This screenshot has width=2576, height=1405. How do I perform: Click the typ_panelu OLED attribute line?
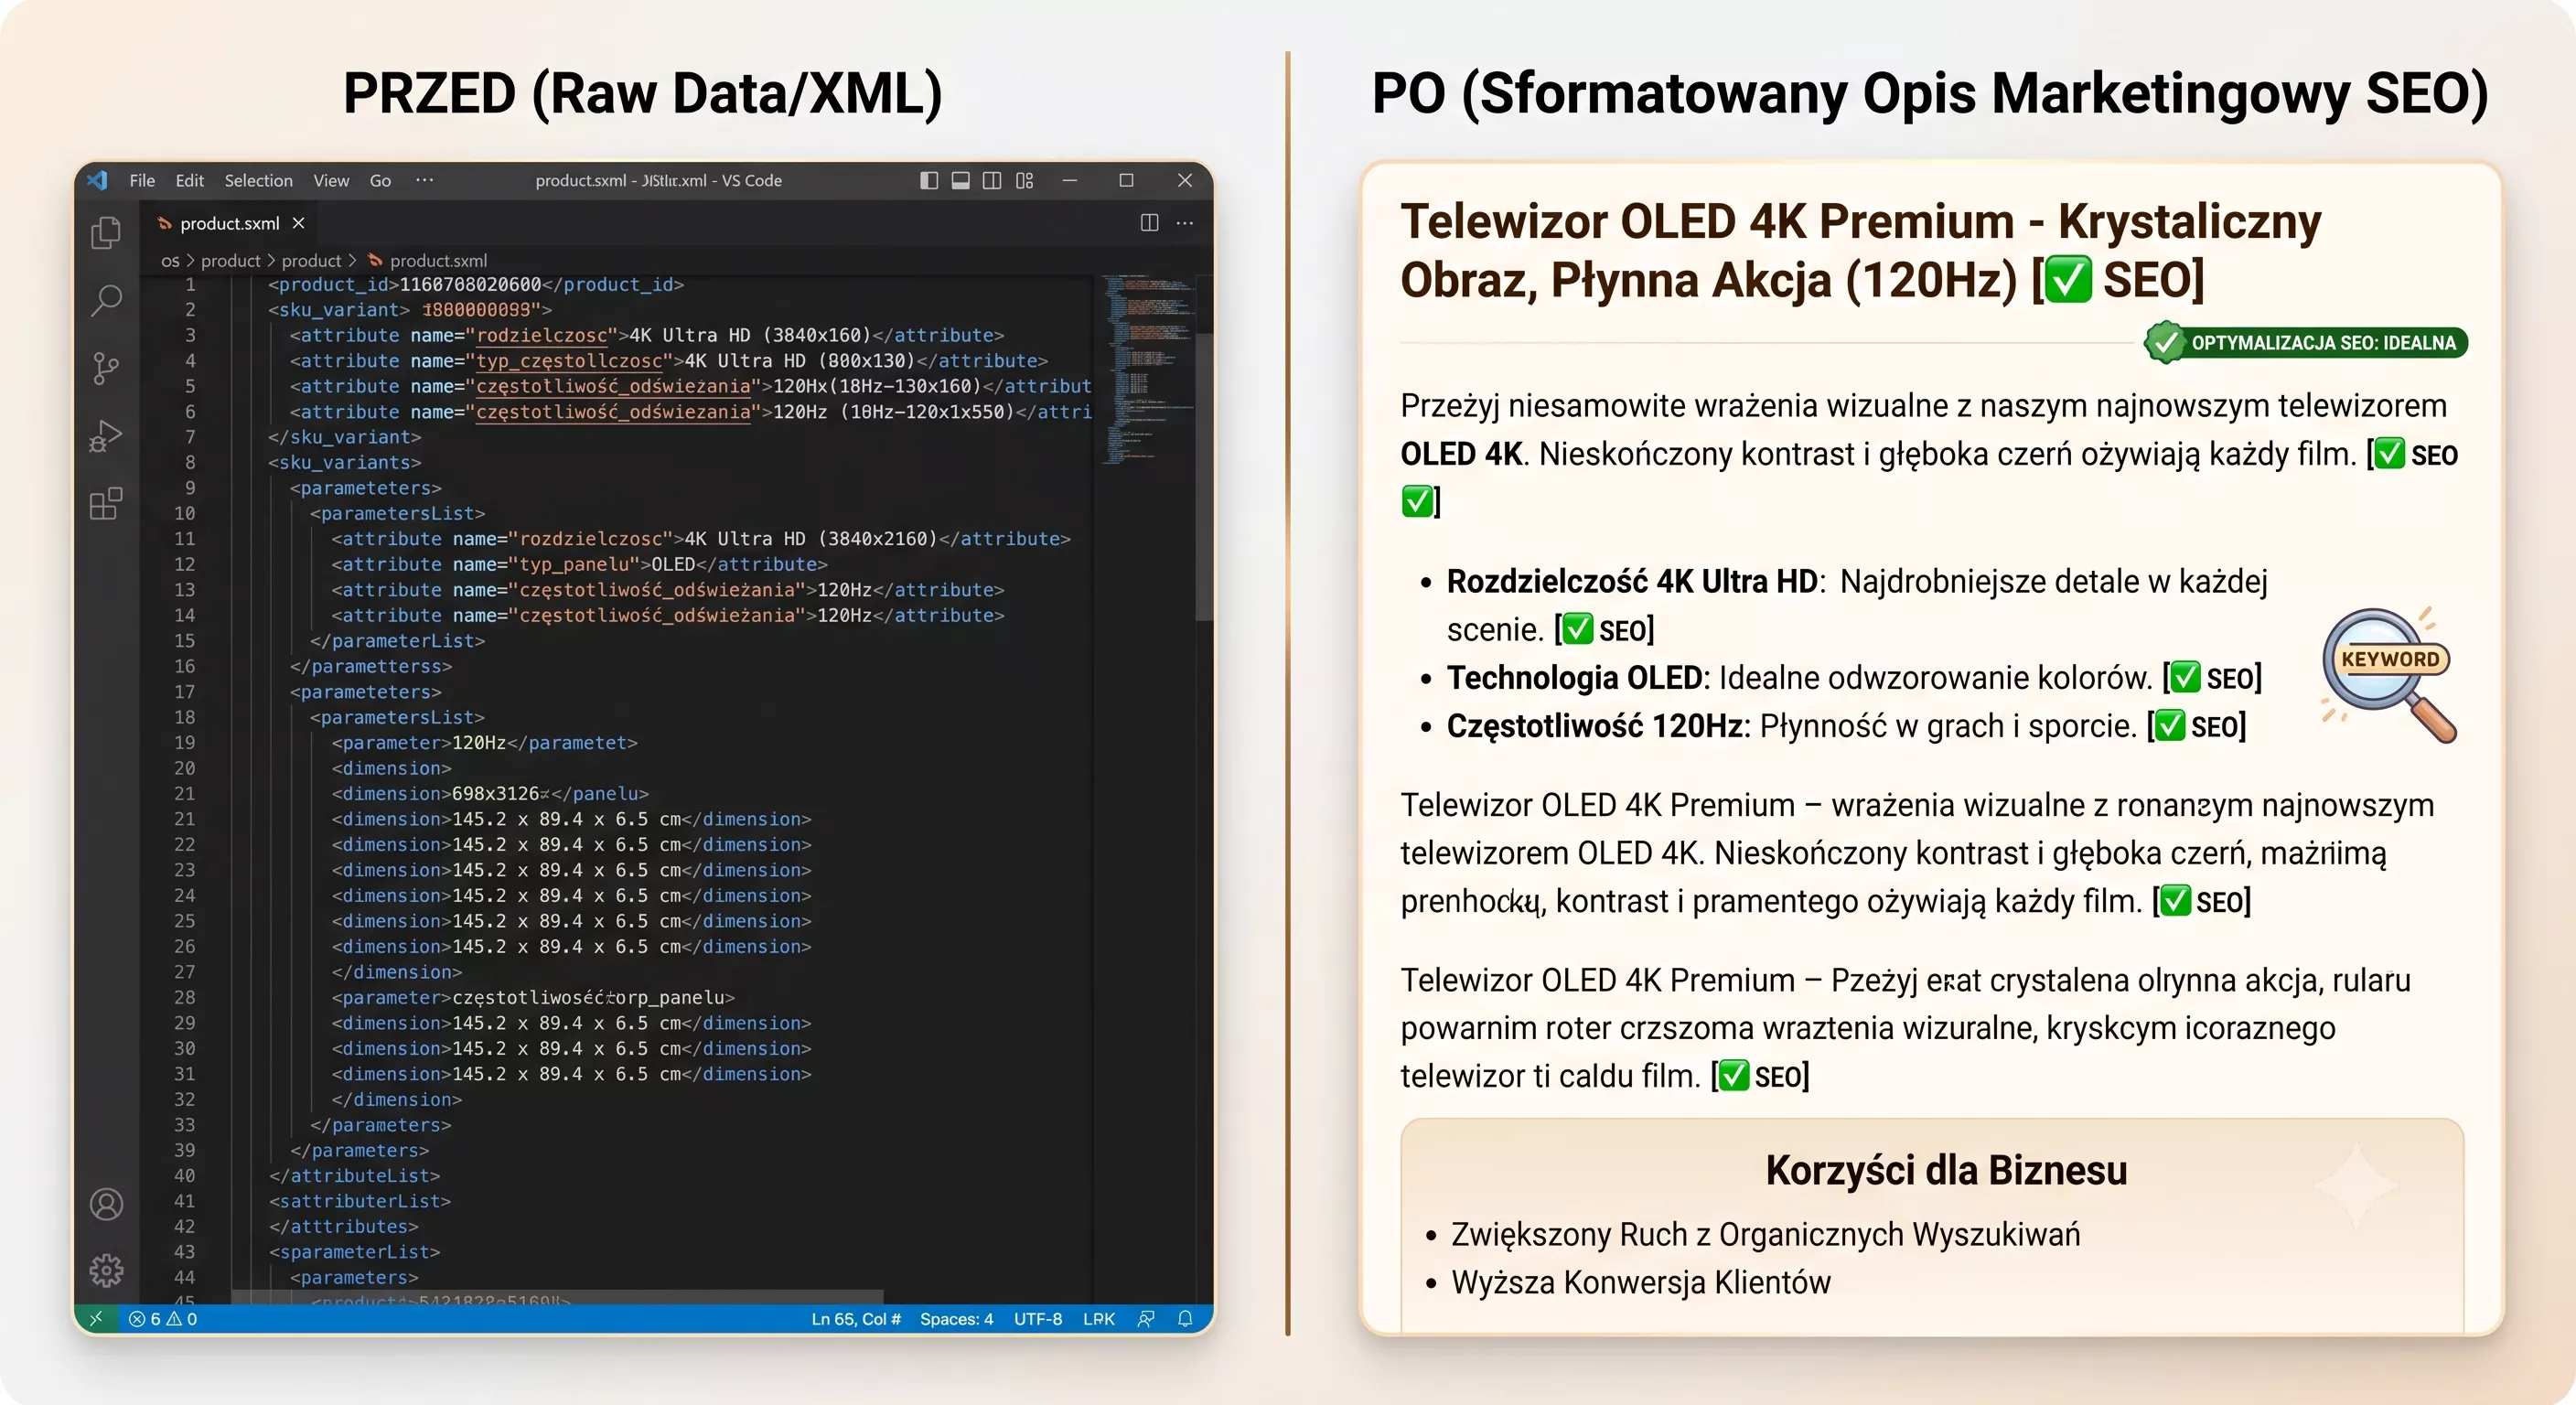pyautogui.click(x=579, y=564)
